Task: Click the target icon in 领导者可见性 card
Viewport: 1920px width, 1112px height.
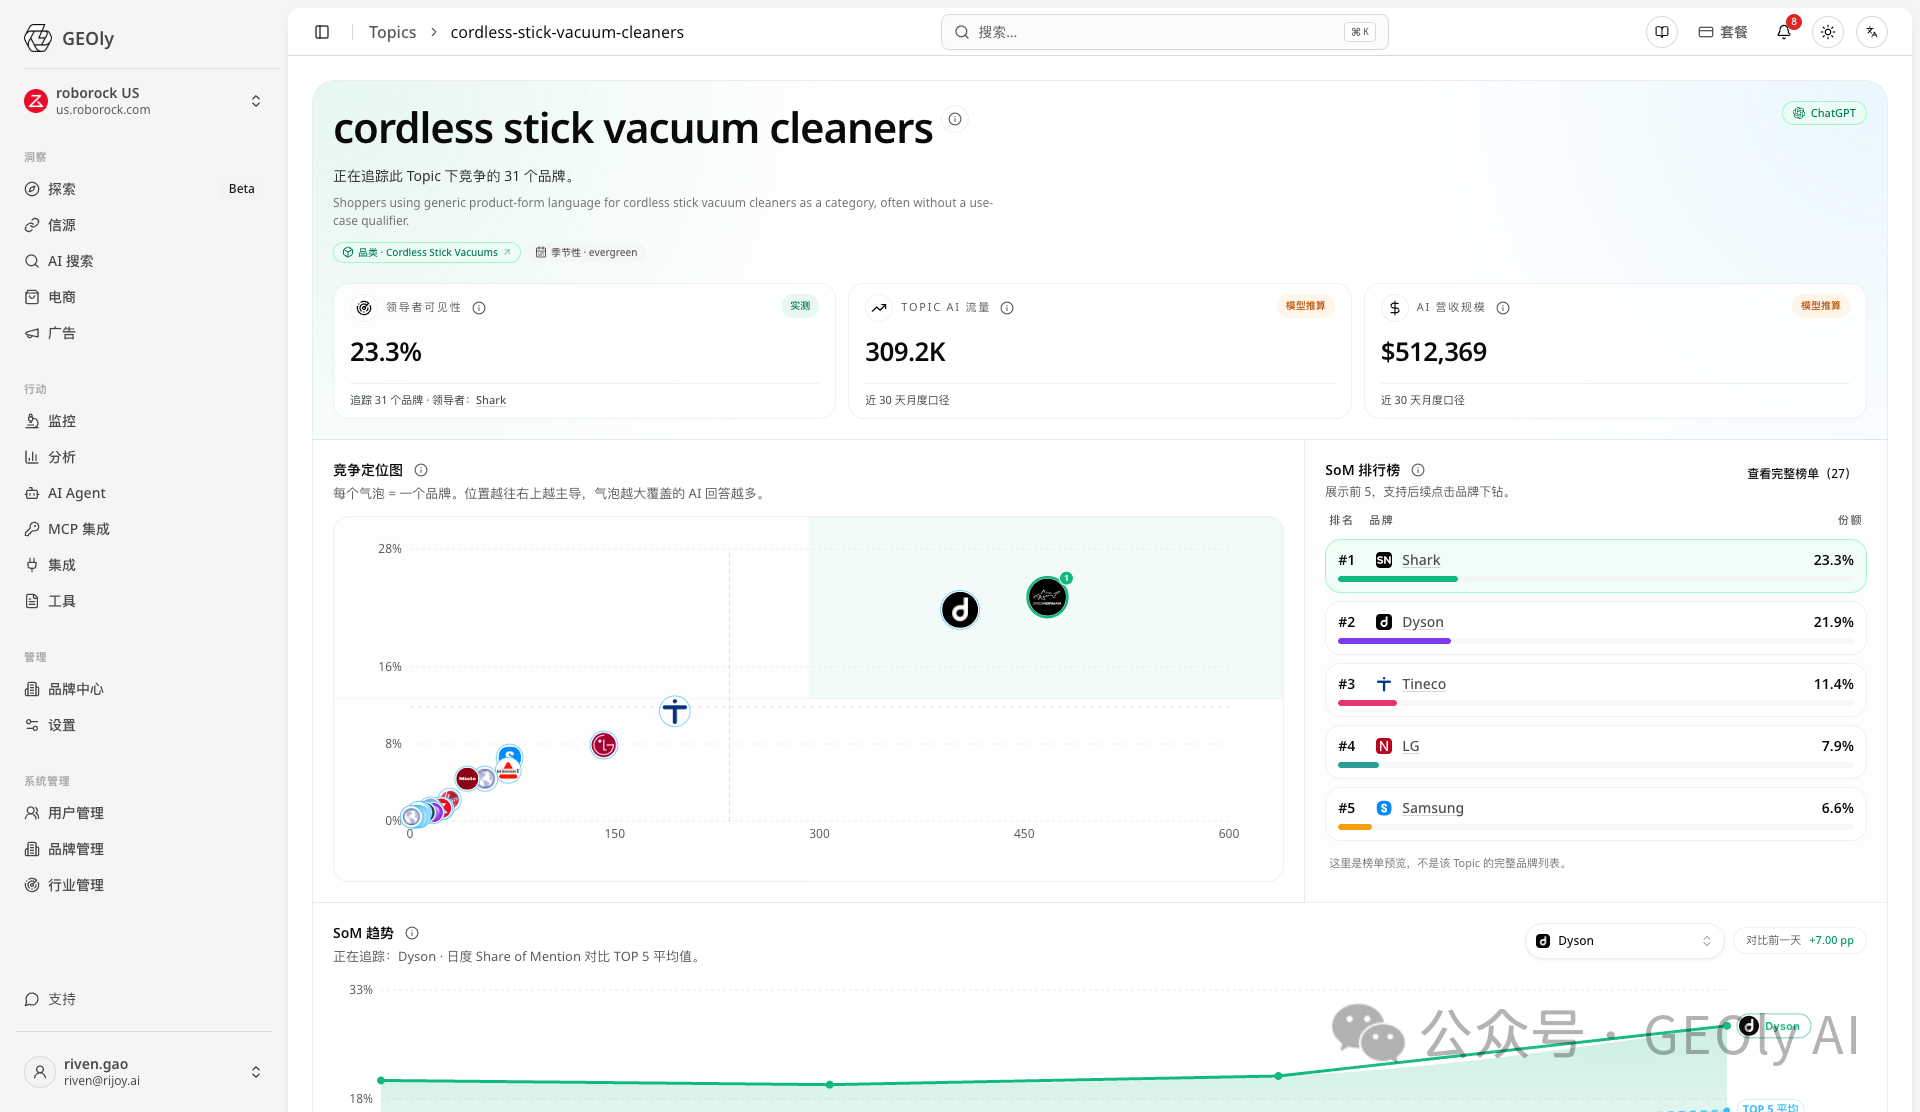Action: click(364, 308)
